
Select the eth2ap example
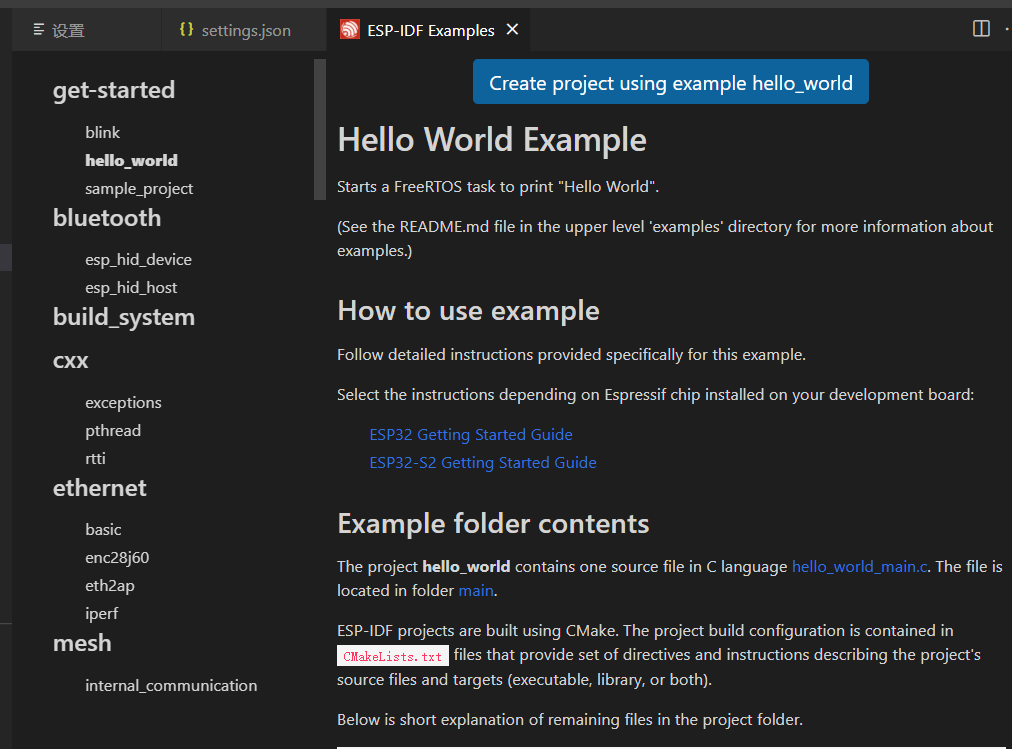(x=110, y=586)
